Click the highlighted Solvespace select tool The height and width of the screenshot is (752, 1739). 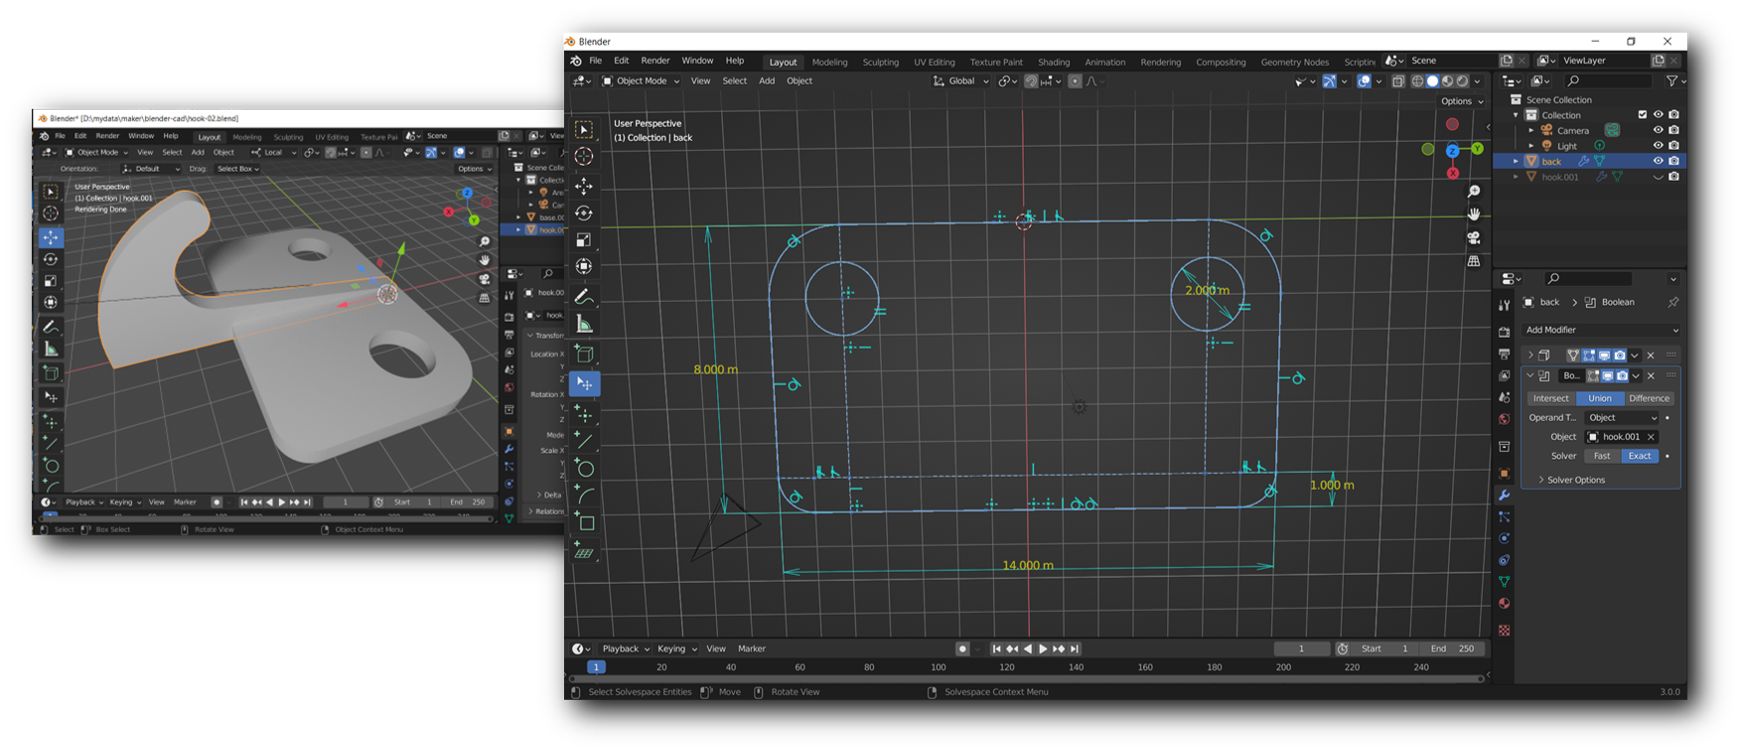[584, 384]
